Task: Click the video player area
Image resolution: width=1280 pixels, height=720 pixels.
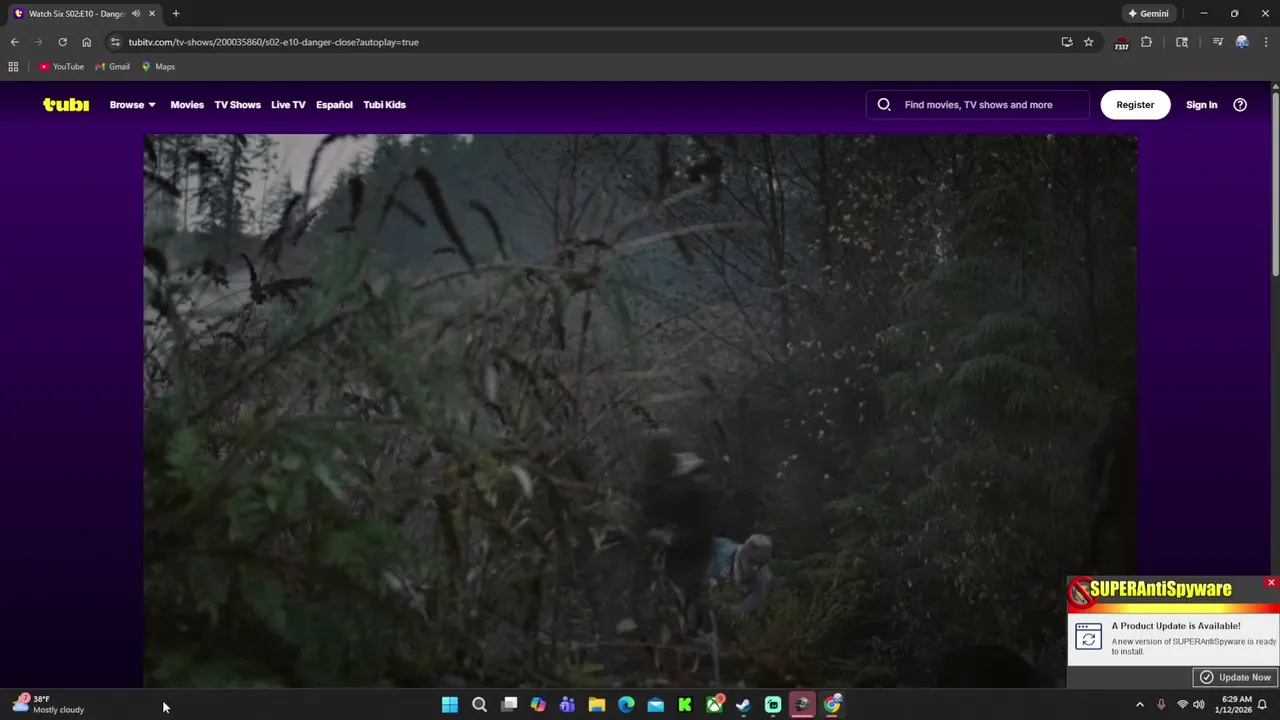Action: tap(640, 410)
